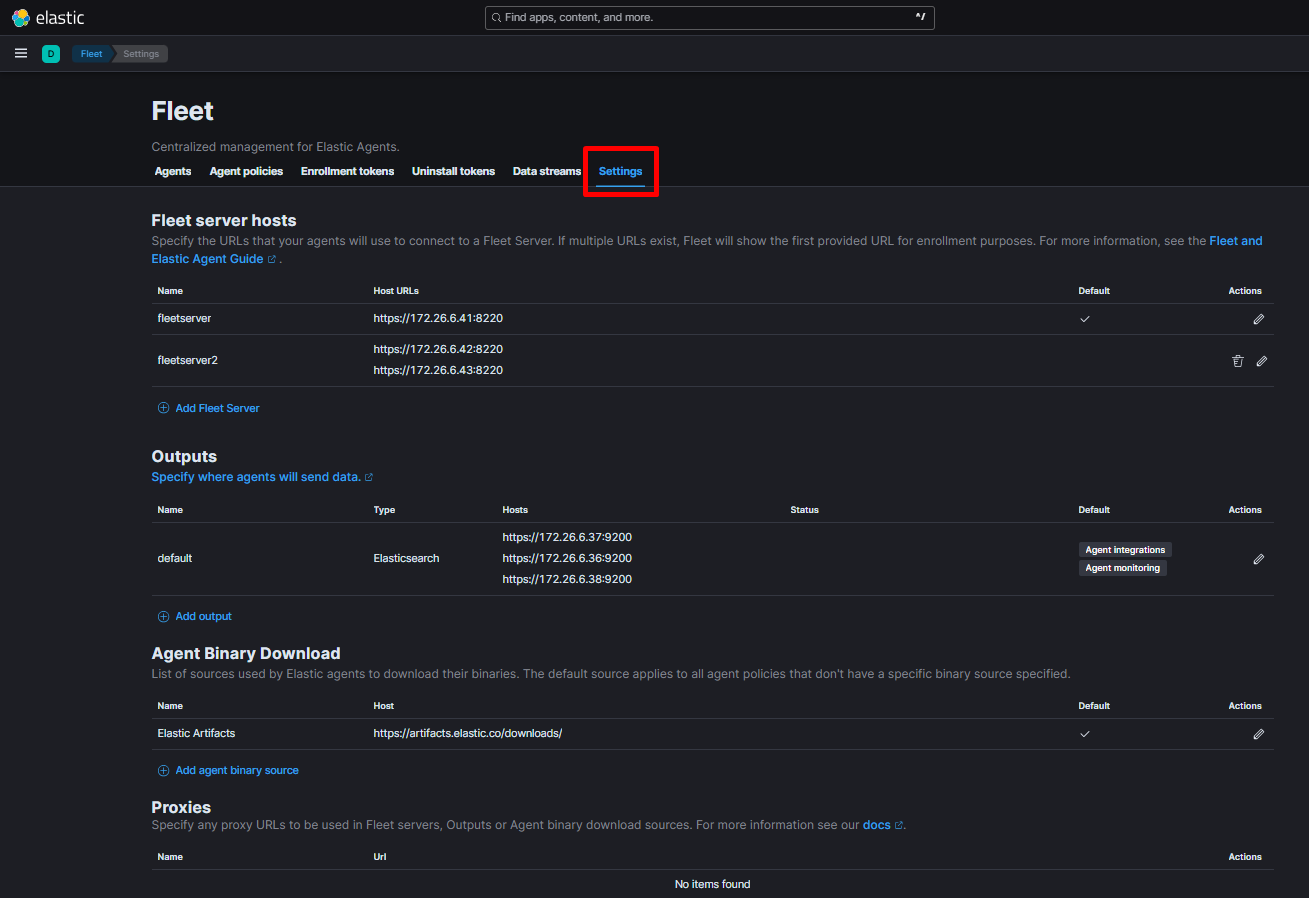Click the Elastic logo icon
Screen dimensions: 1309x898
[21, 18]
